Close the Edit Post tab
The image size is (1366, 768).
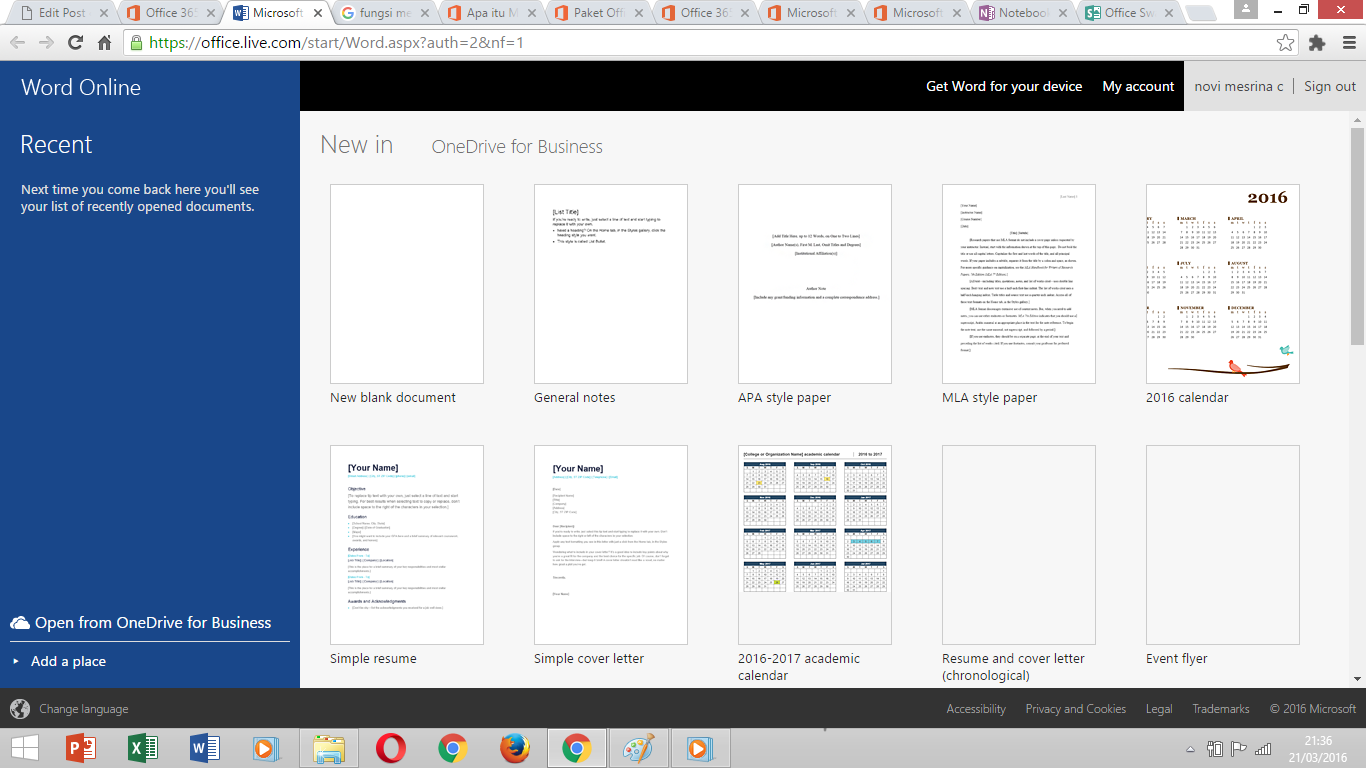[x=104, y=13]
